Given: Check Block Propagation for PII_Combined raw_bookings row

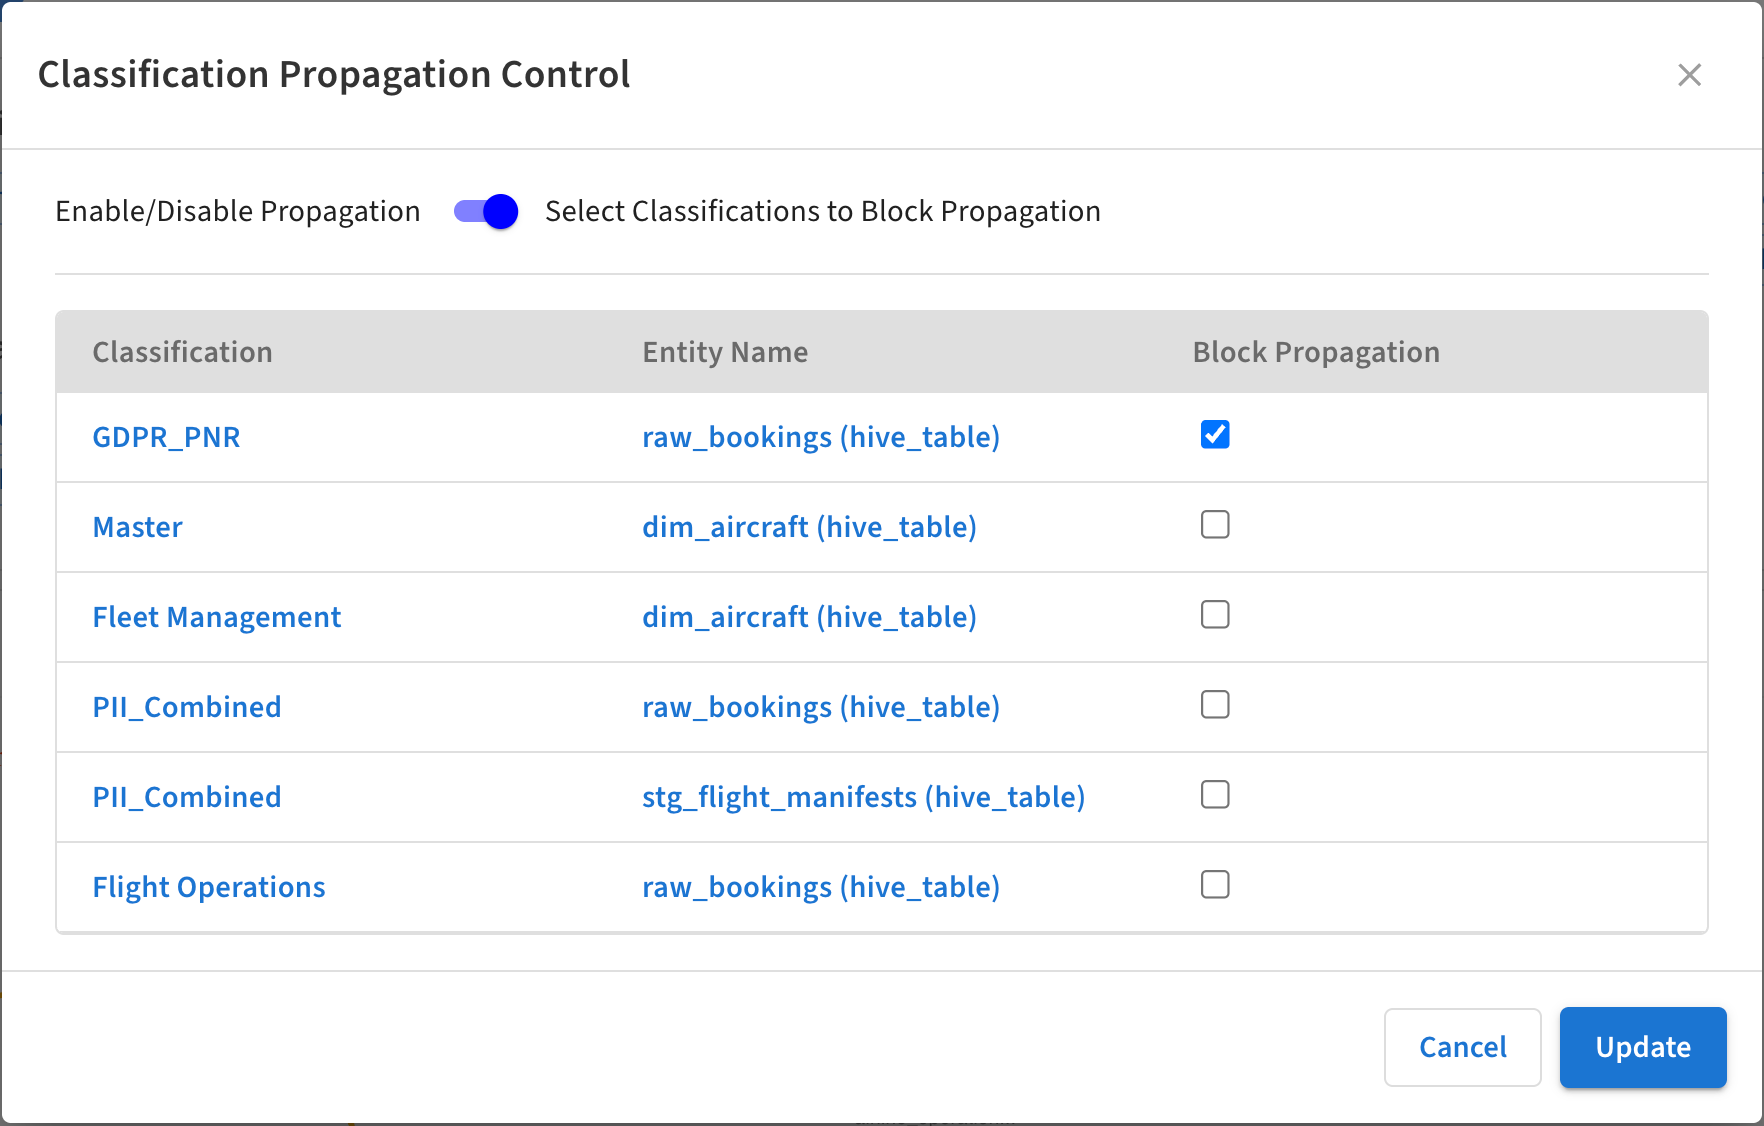Looking at the screenshot, I should coord(1215,705).
